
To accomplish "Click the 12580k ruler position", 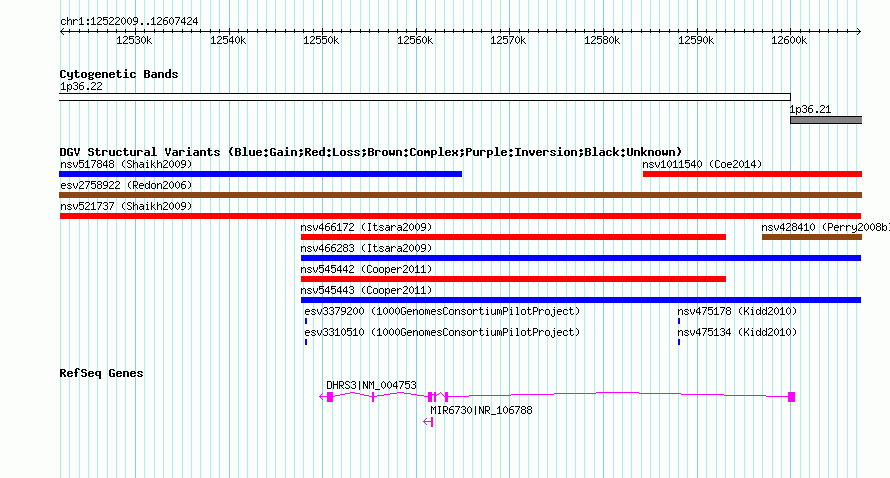I will [602, 40].
